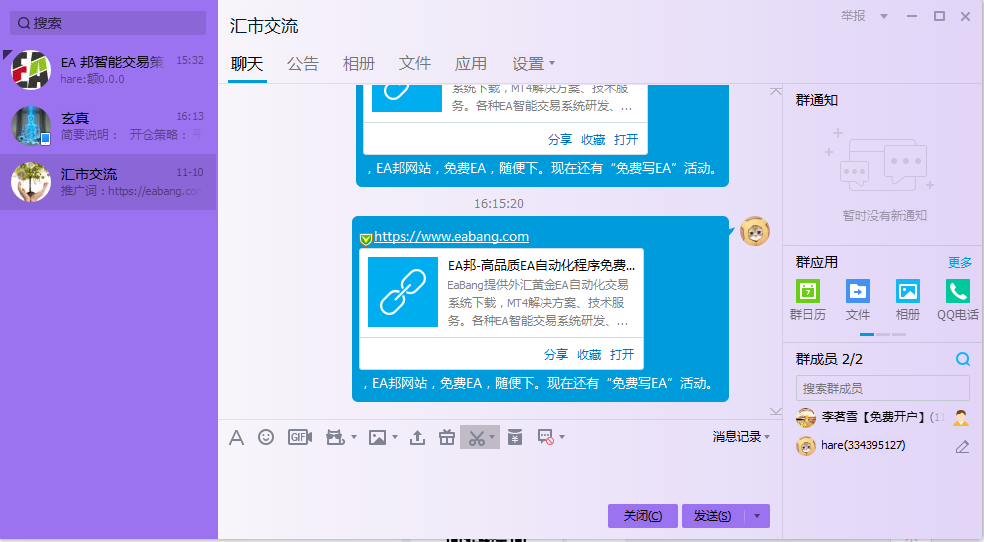Open the https://www.eabang.com link

[451, 236]
